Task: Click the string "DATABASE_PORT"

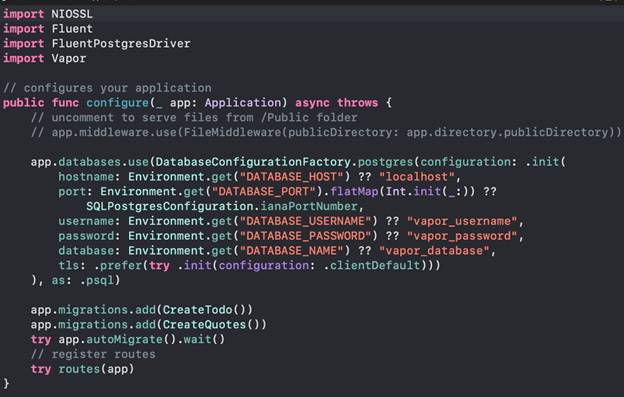Action: coord(263,191)
